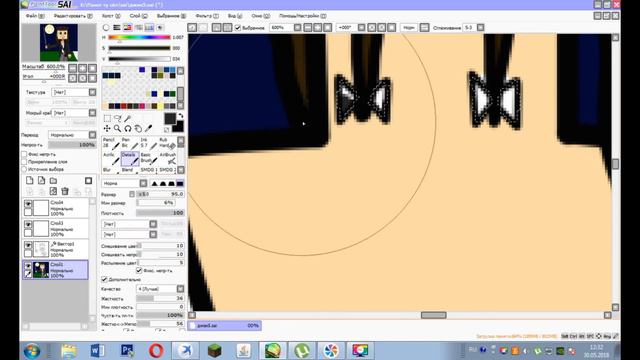Select the Hand pan tool

tap(138, 129)
